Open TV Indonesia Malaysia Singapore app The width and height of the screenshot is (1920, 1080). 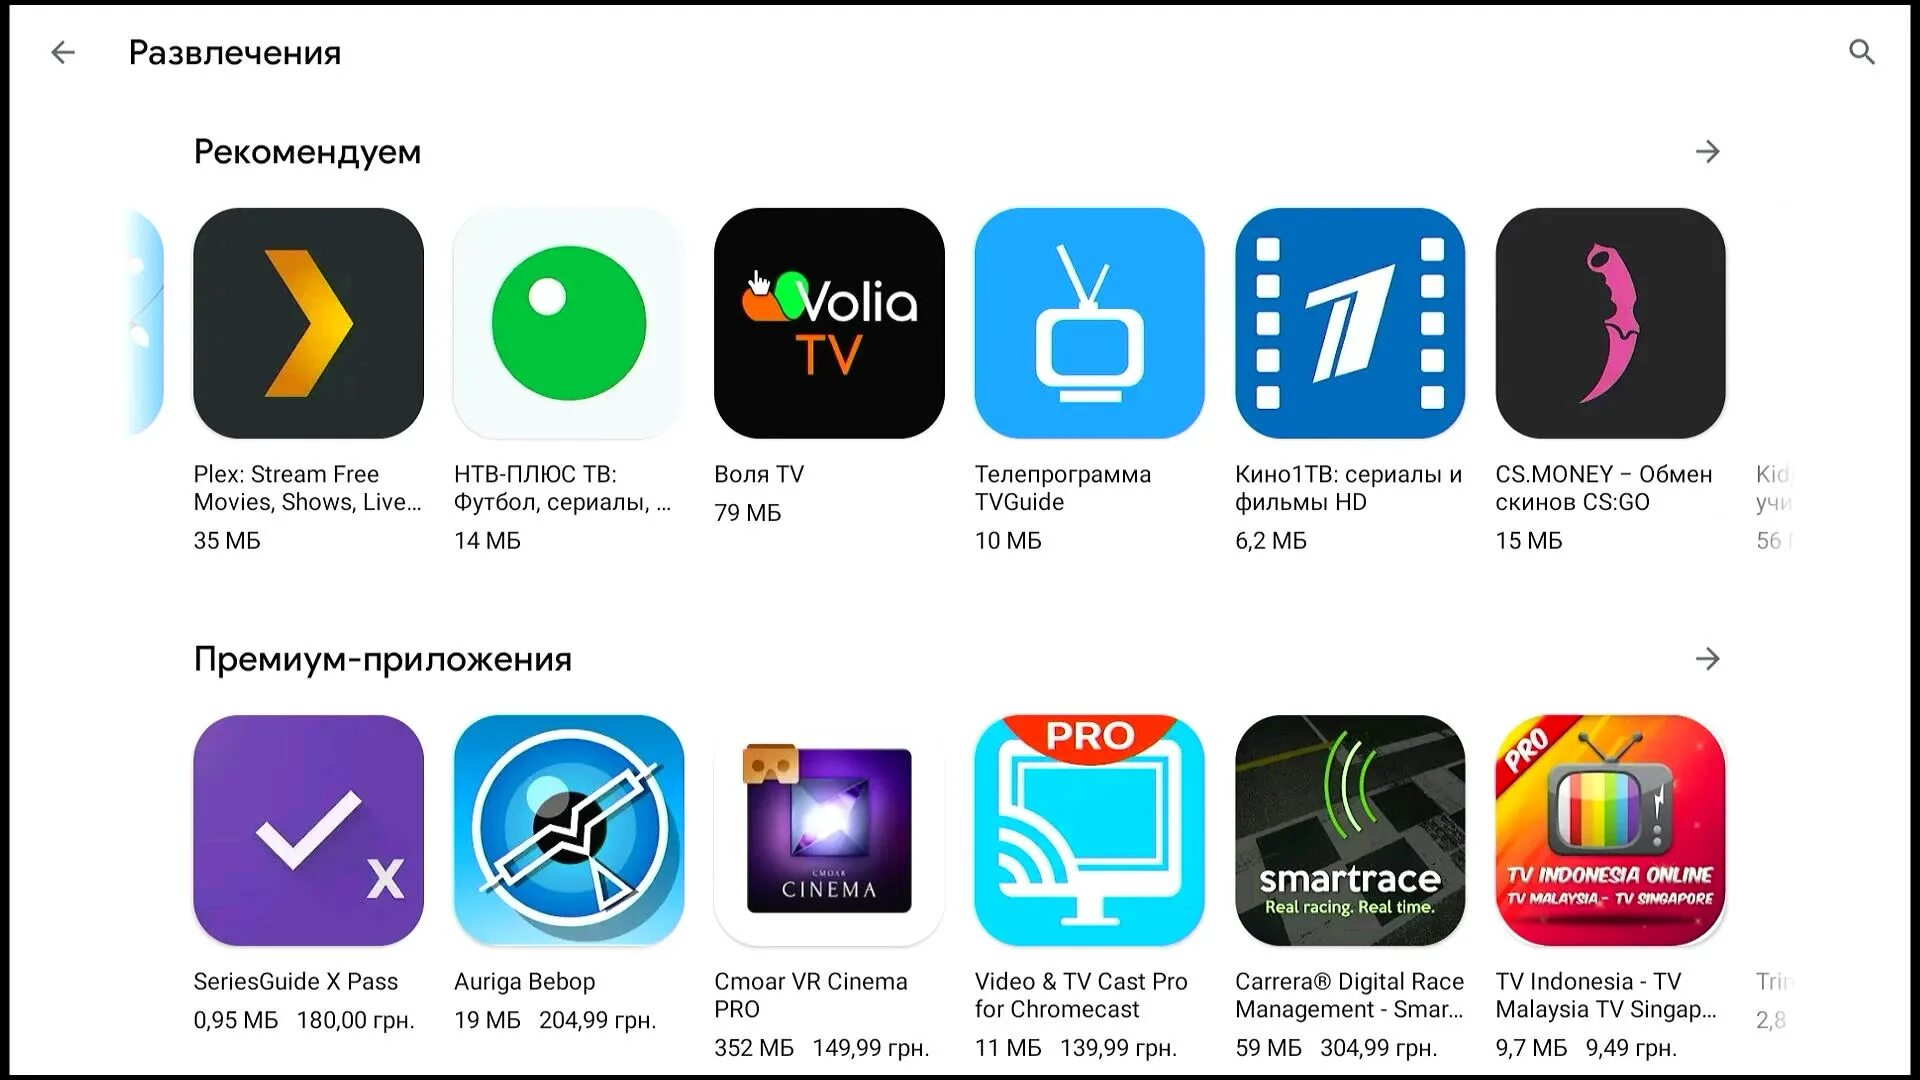coord(1610,829)
